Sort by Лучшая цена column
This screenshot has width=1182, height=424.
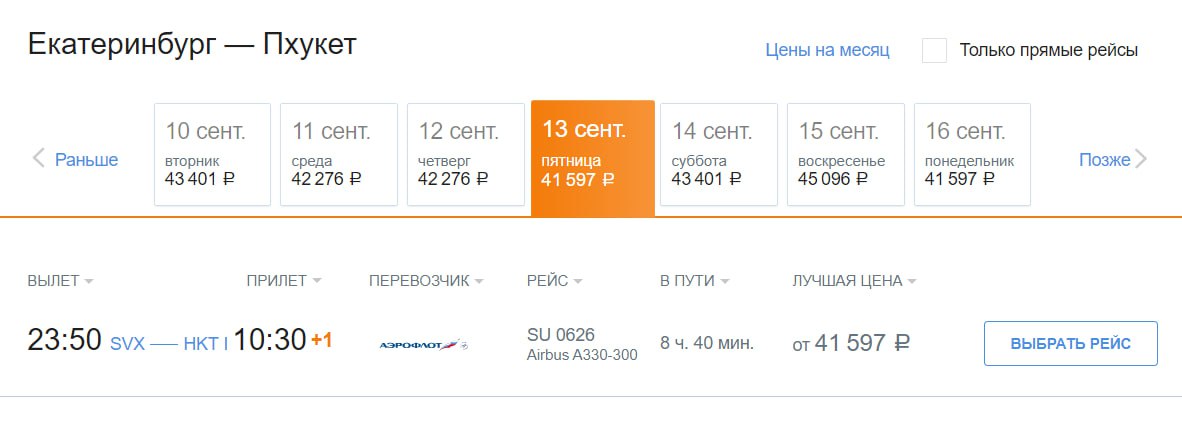(911, 281)
